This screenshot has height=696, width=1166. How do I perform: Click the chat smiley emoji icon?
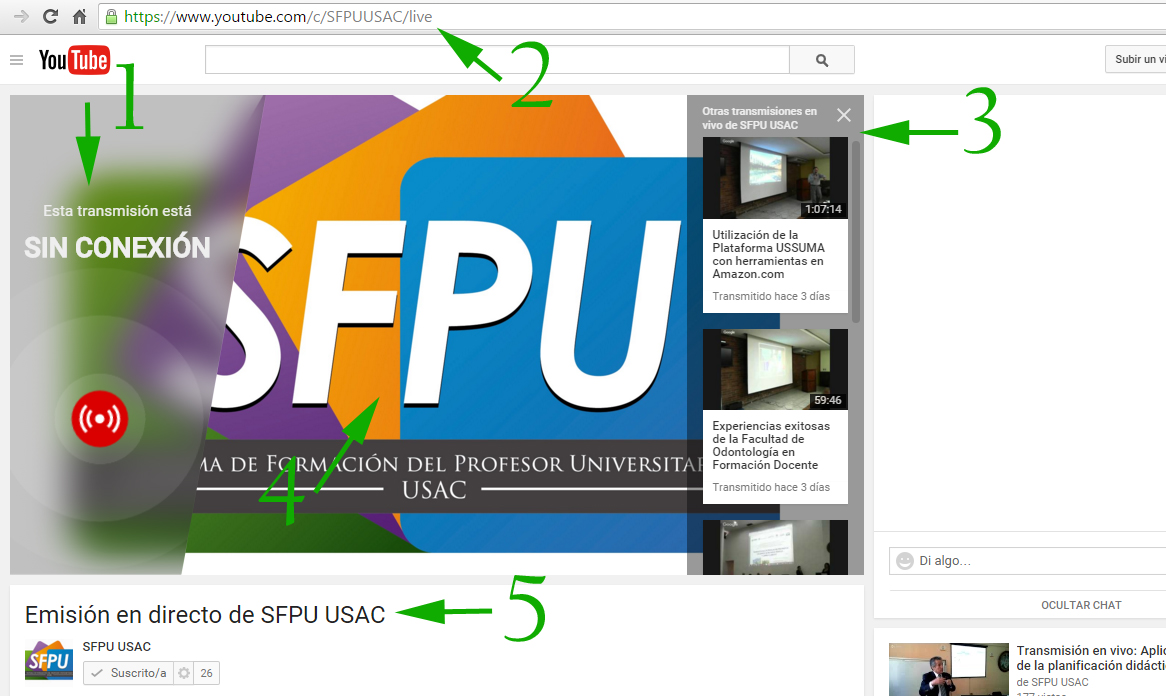click(x=904, y=561)
